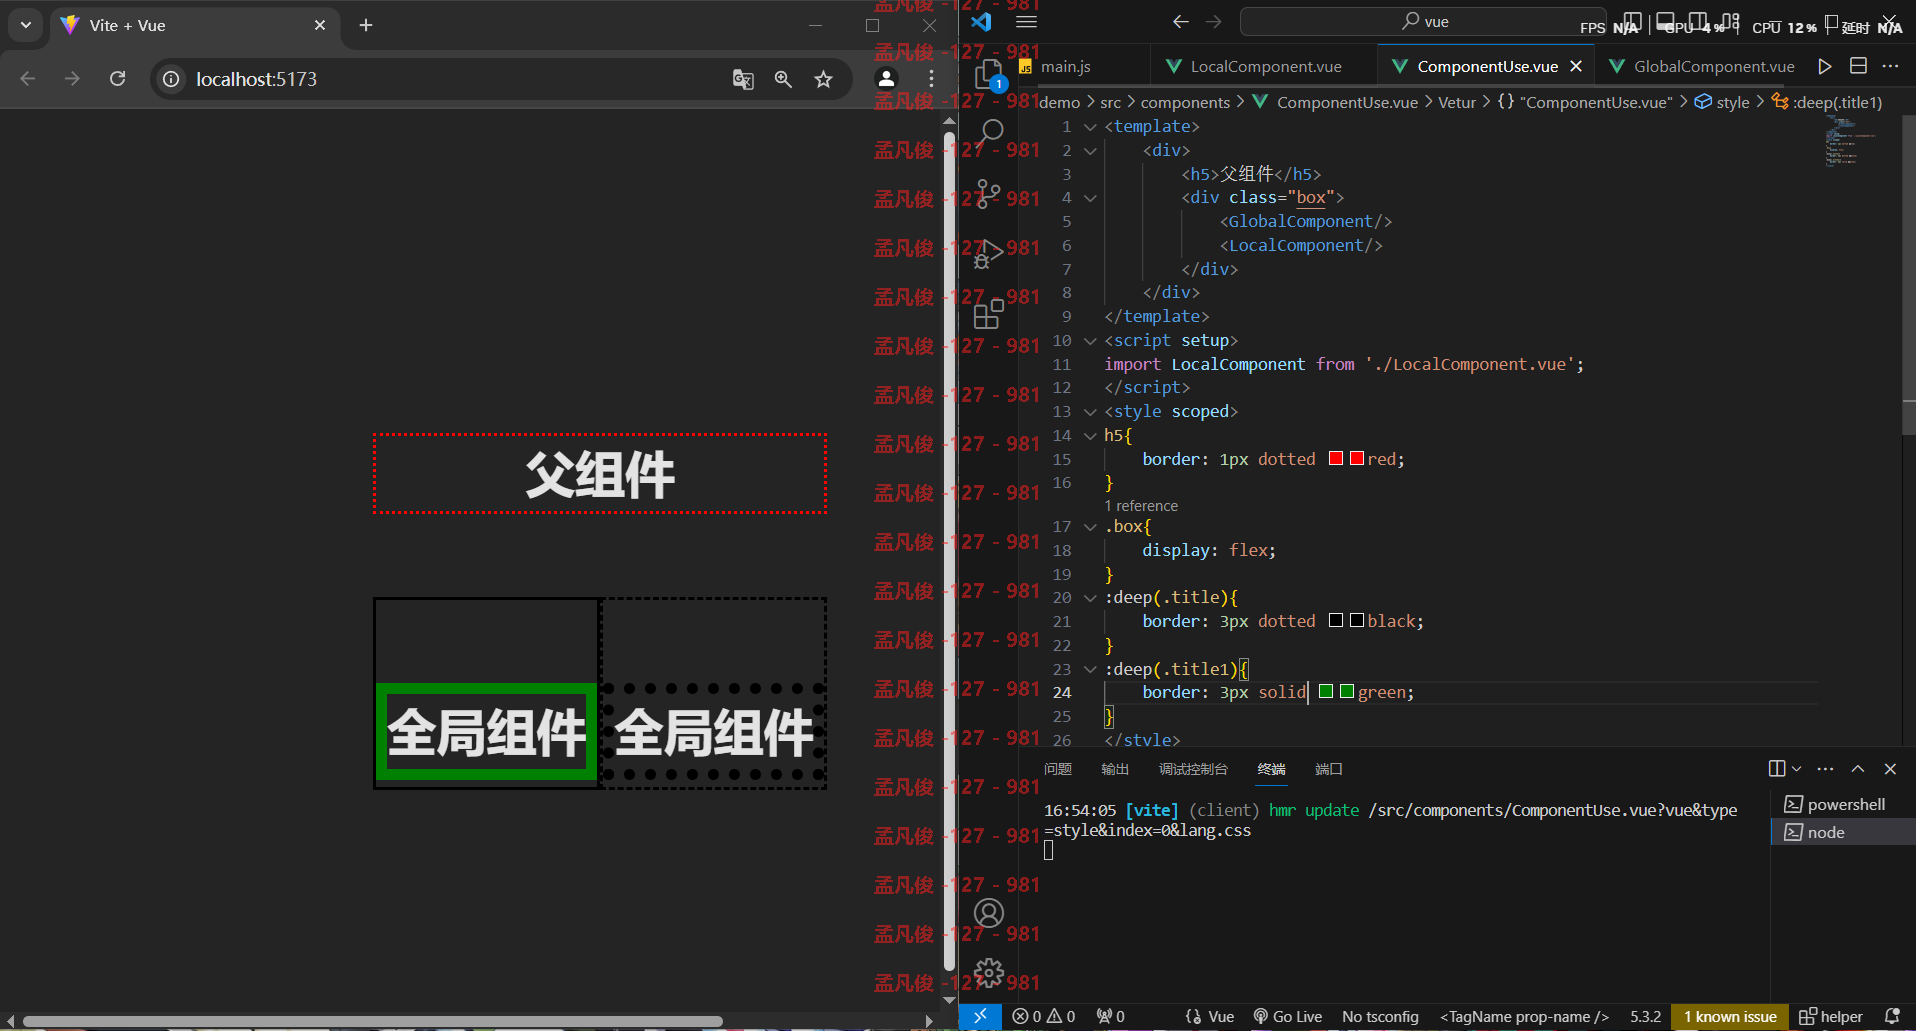This screenshot has height=1031, width=1916.
Task: Open the editor More Actions ellipsis menu
Action: [x=1890, y=66]
